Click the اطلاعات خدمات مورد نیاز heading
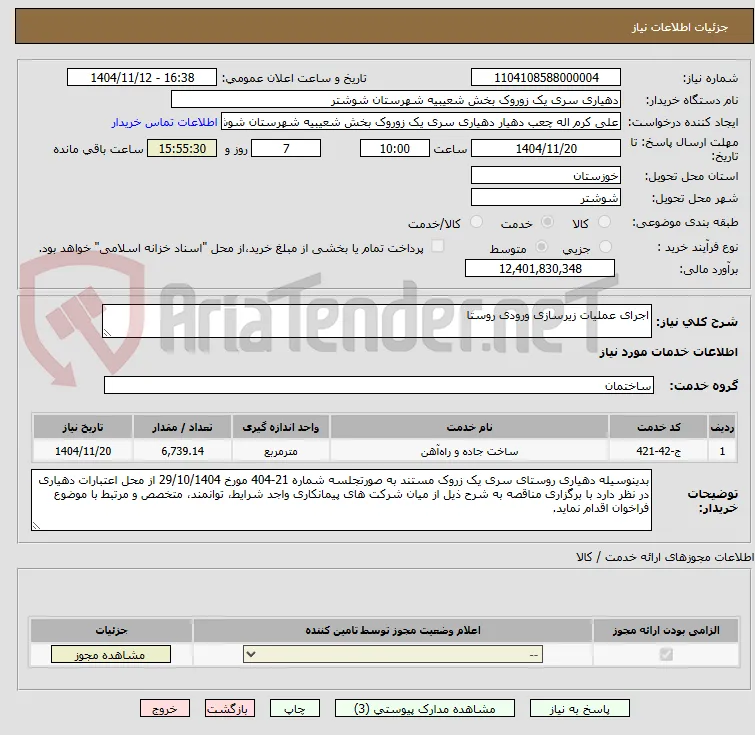 [668, 352]
